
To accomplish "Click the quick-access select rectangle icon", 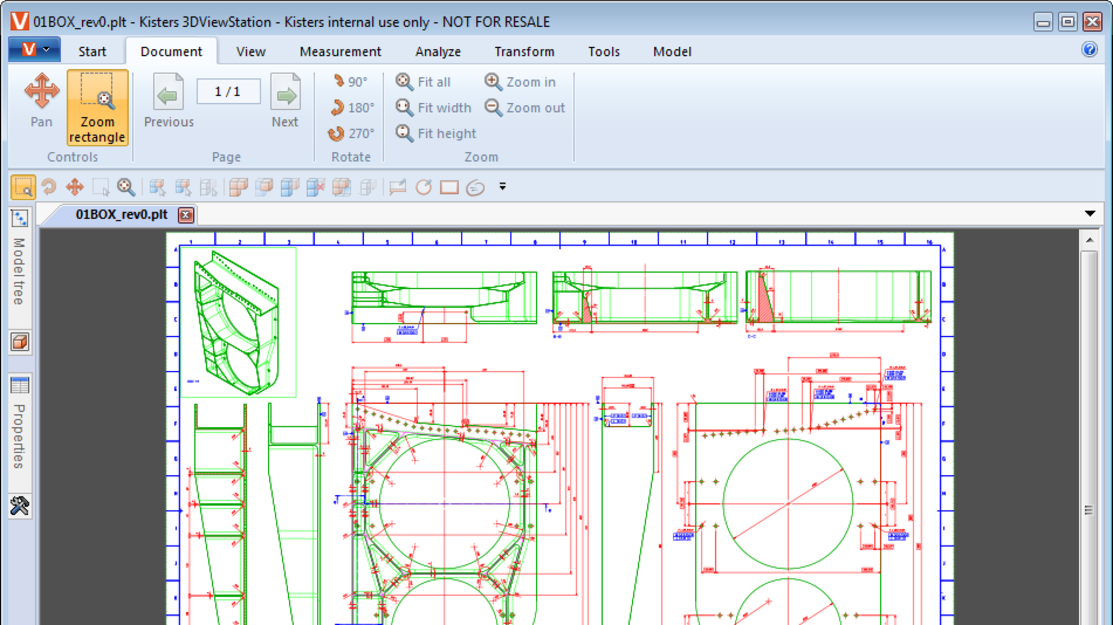I will click(x=101, y=187).
